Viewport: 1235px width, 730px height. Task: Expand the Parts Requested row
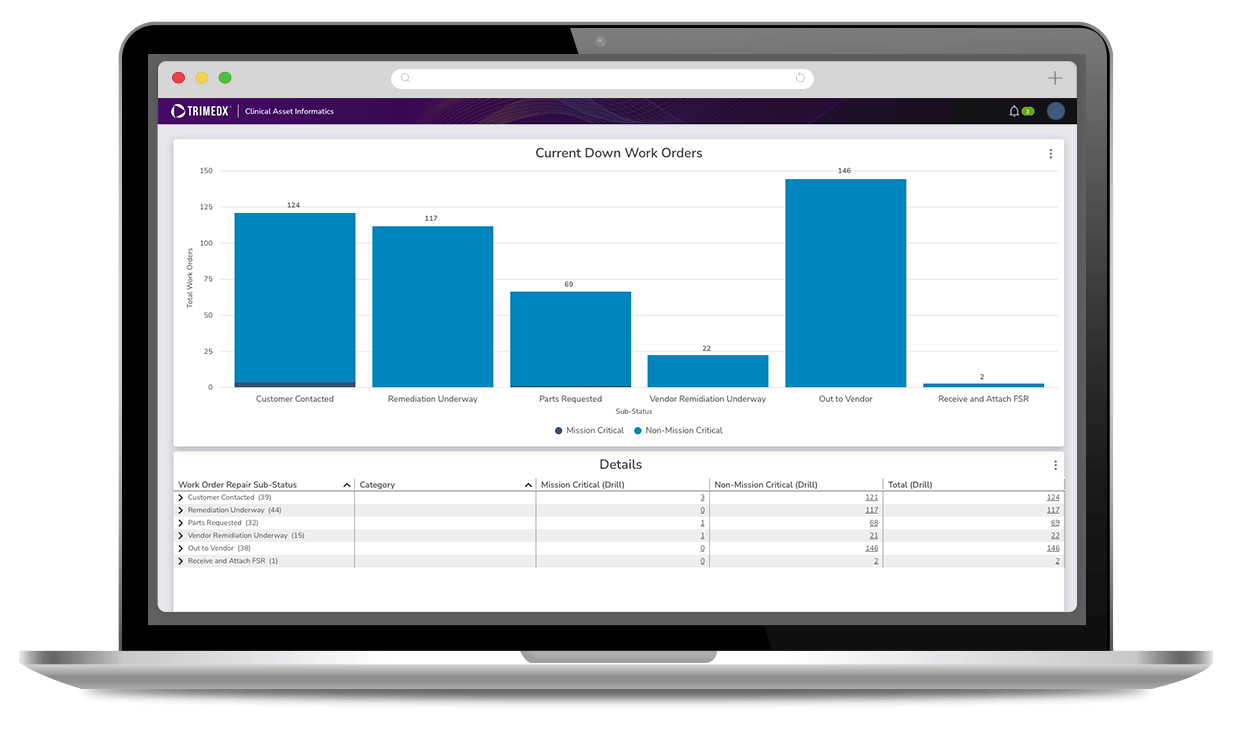[x=181, y=523]
